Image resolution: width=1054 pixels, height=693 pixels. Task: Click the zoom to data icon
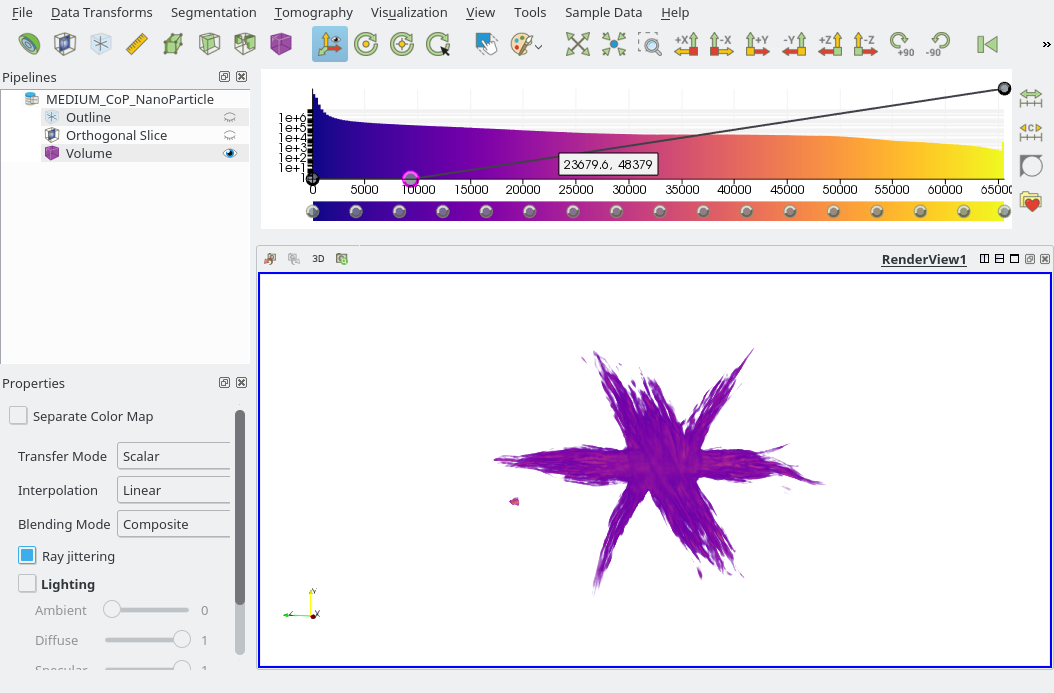click(614, 44)
